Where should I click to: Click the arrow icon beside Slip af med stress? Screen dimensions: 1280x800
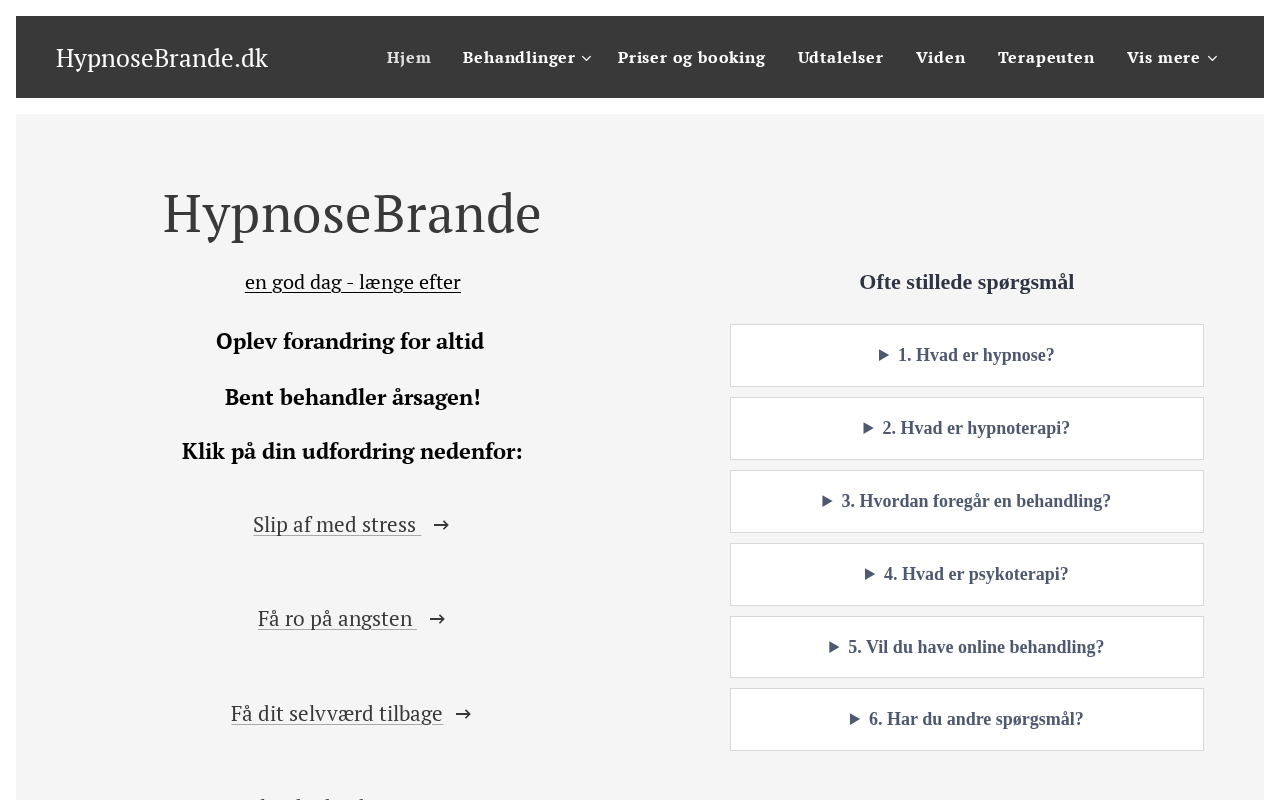441,525
